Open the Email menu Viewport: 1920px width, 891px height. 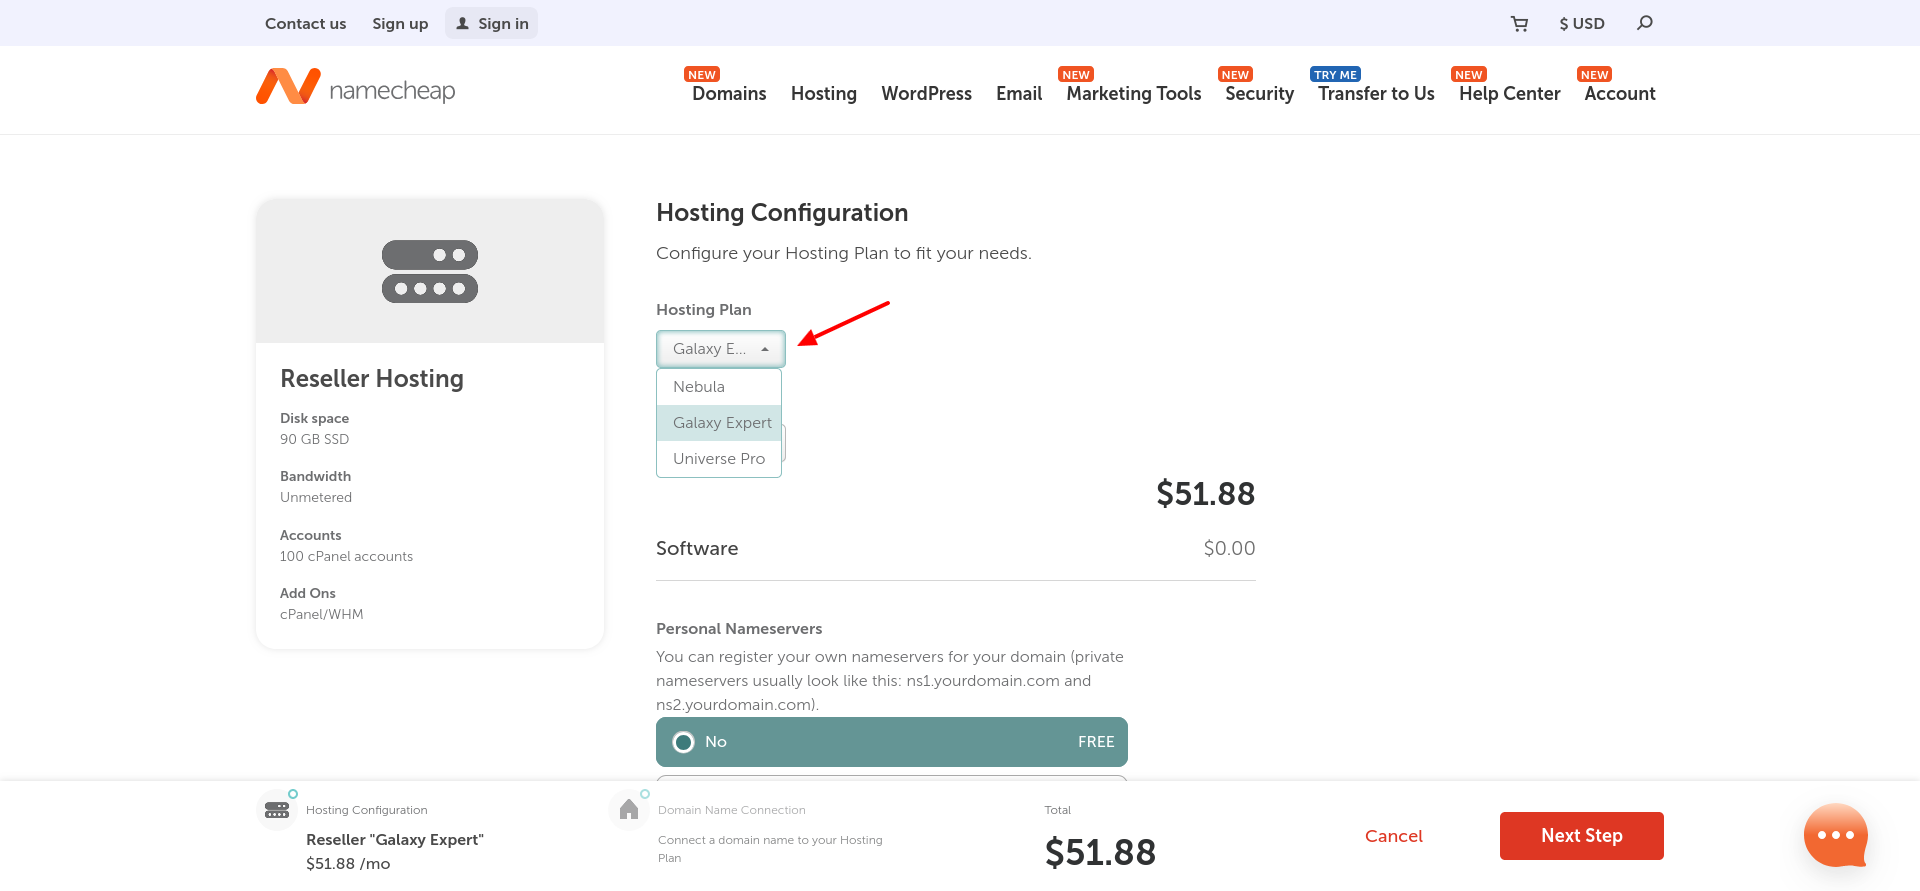1019,94
